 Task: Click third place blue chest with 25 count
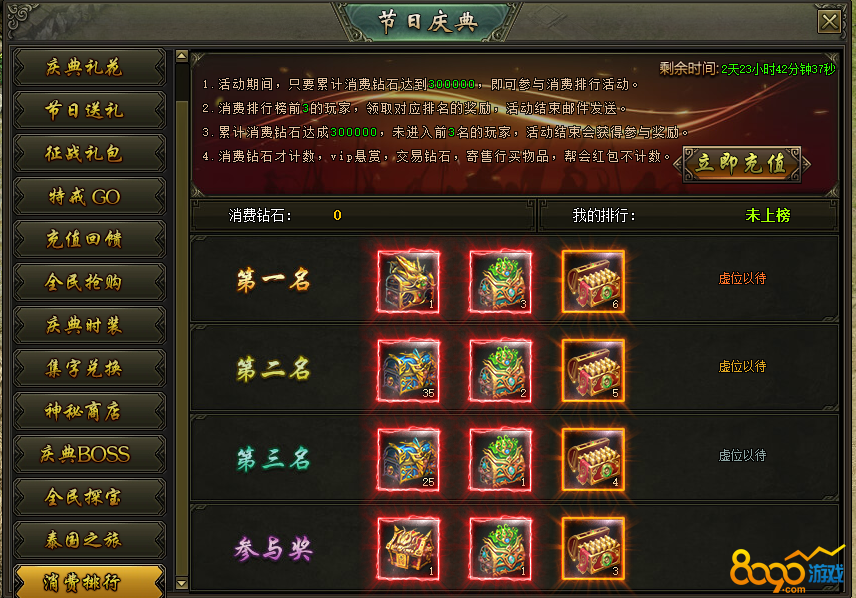tap(408, 459)
